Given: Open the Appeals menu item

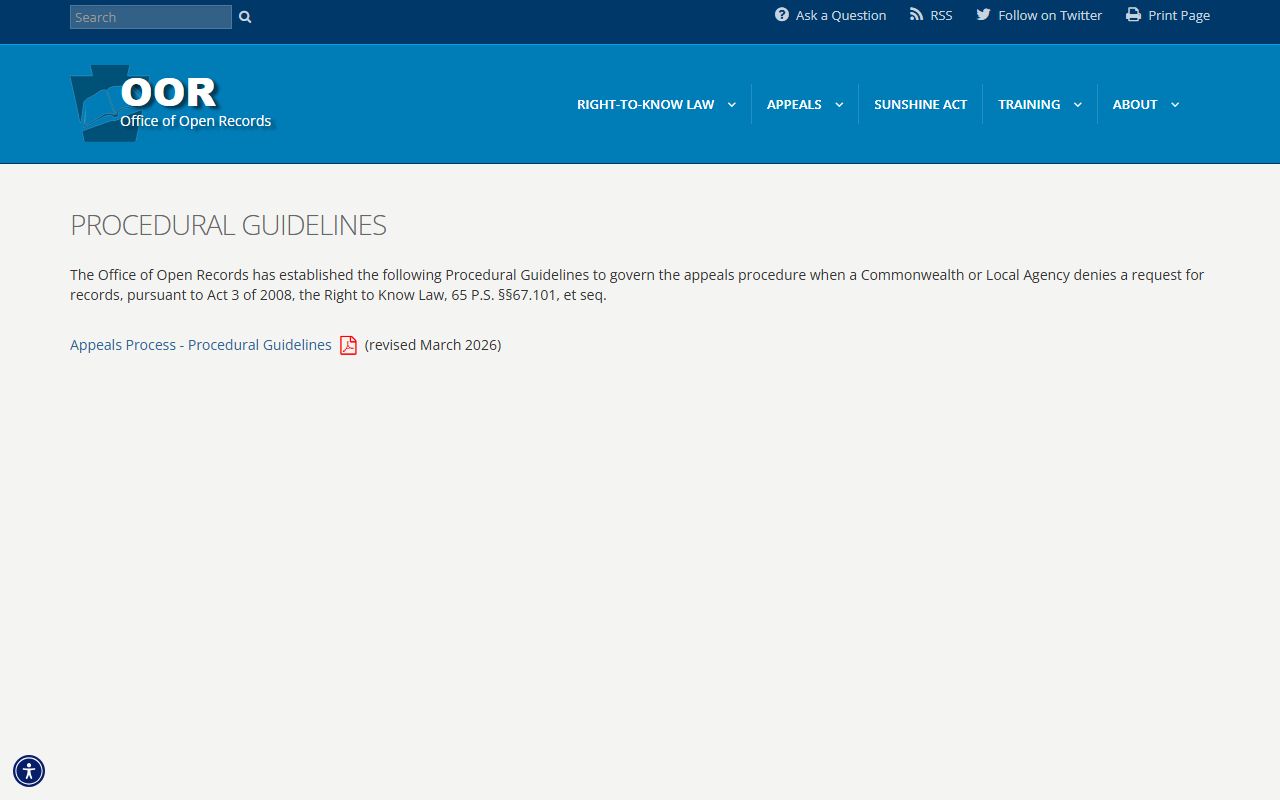Looking at the screenshot, I should click(x=794, y=105).
